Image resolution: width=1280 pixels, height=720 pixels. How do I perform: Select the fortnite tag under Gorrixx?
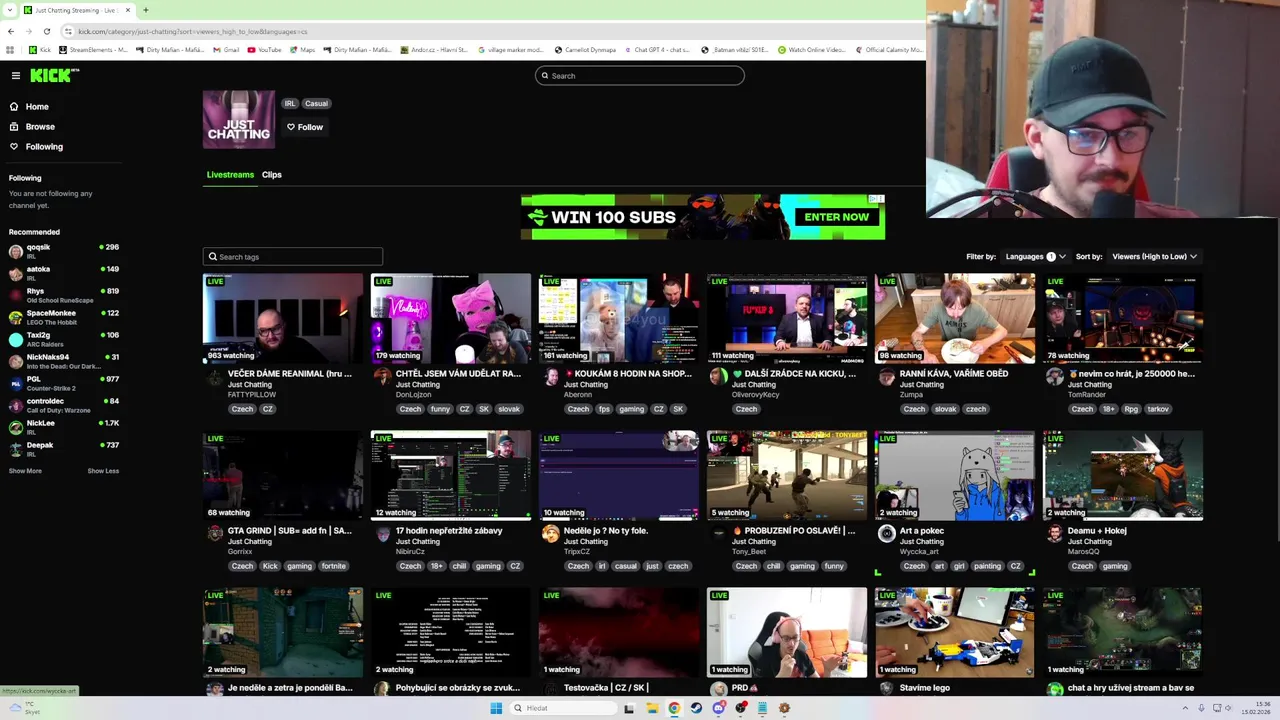pyautogui.click(x=333, y=566)
